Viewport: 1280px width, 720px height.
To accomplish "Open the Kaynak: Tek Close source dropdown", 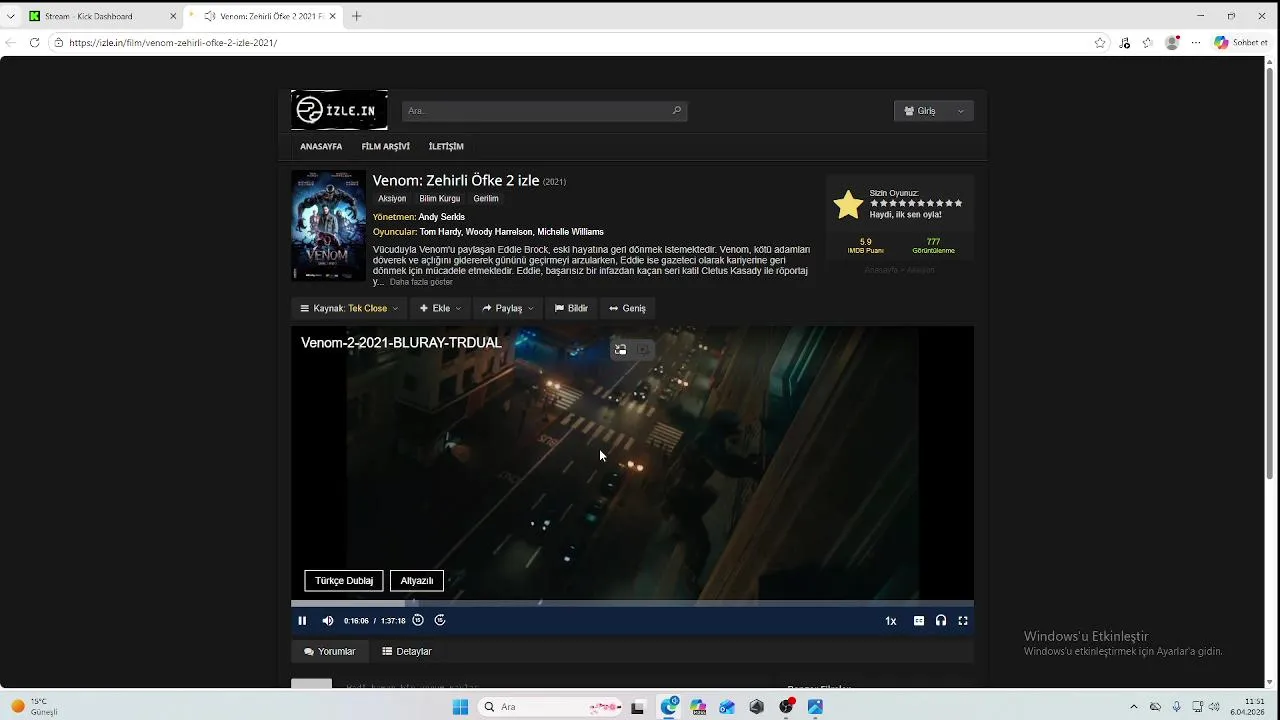I will pos(349,308).
